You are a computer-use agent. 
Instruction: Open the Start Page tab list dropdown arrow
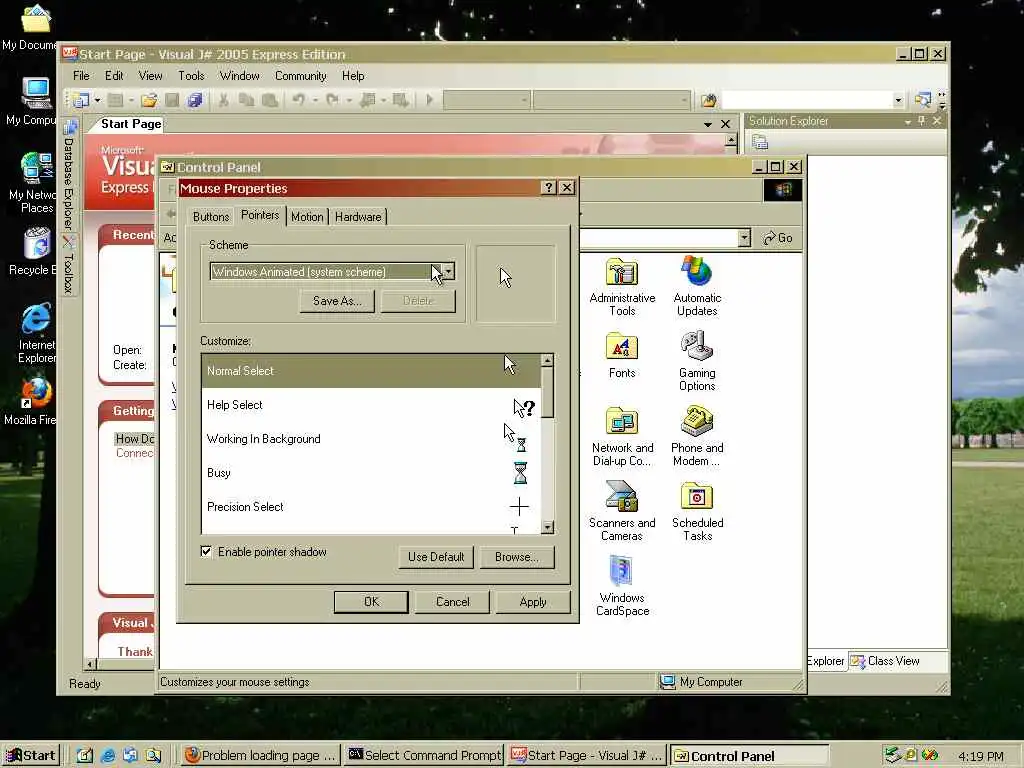click(708, 124)
